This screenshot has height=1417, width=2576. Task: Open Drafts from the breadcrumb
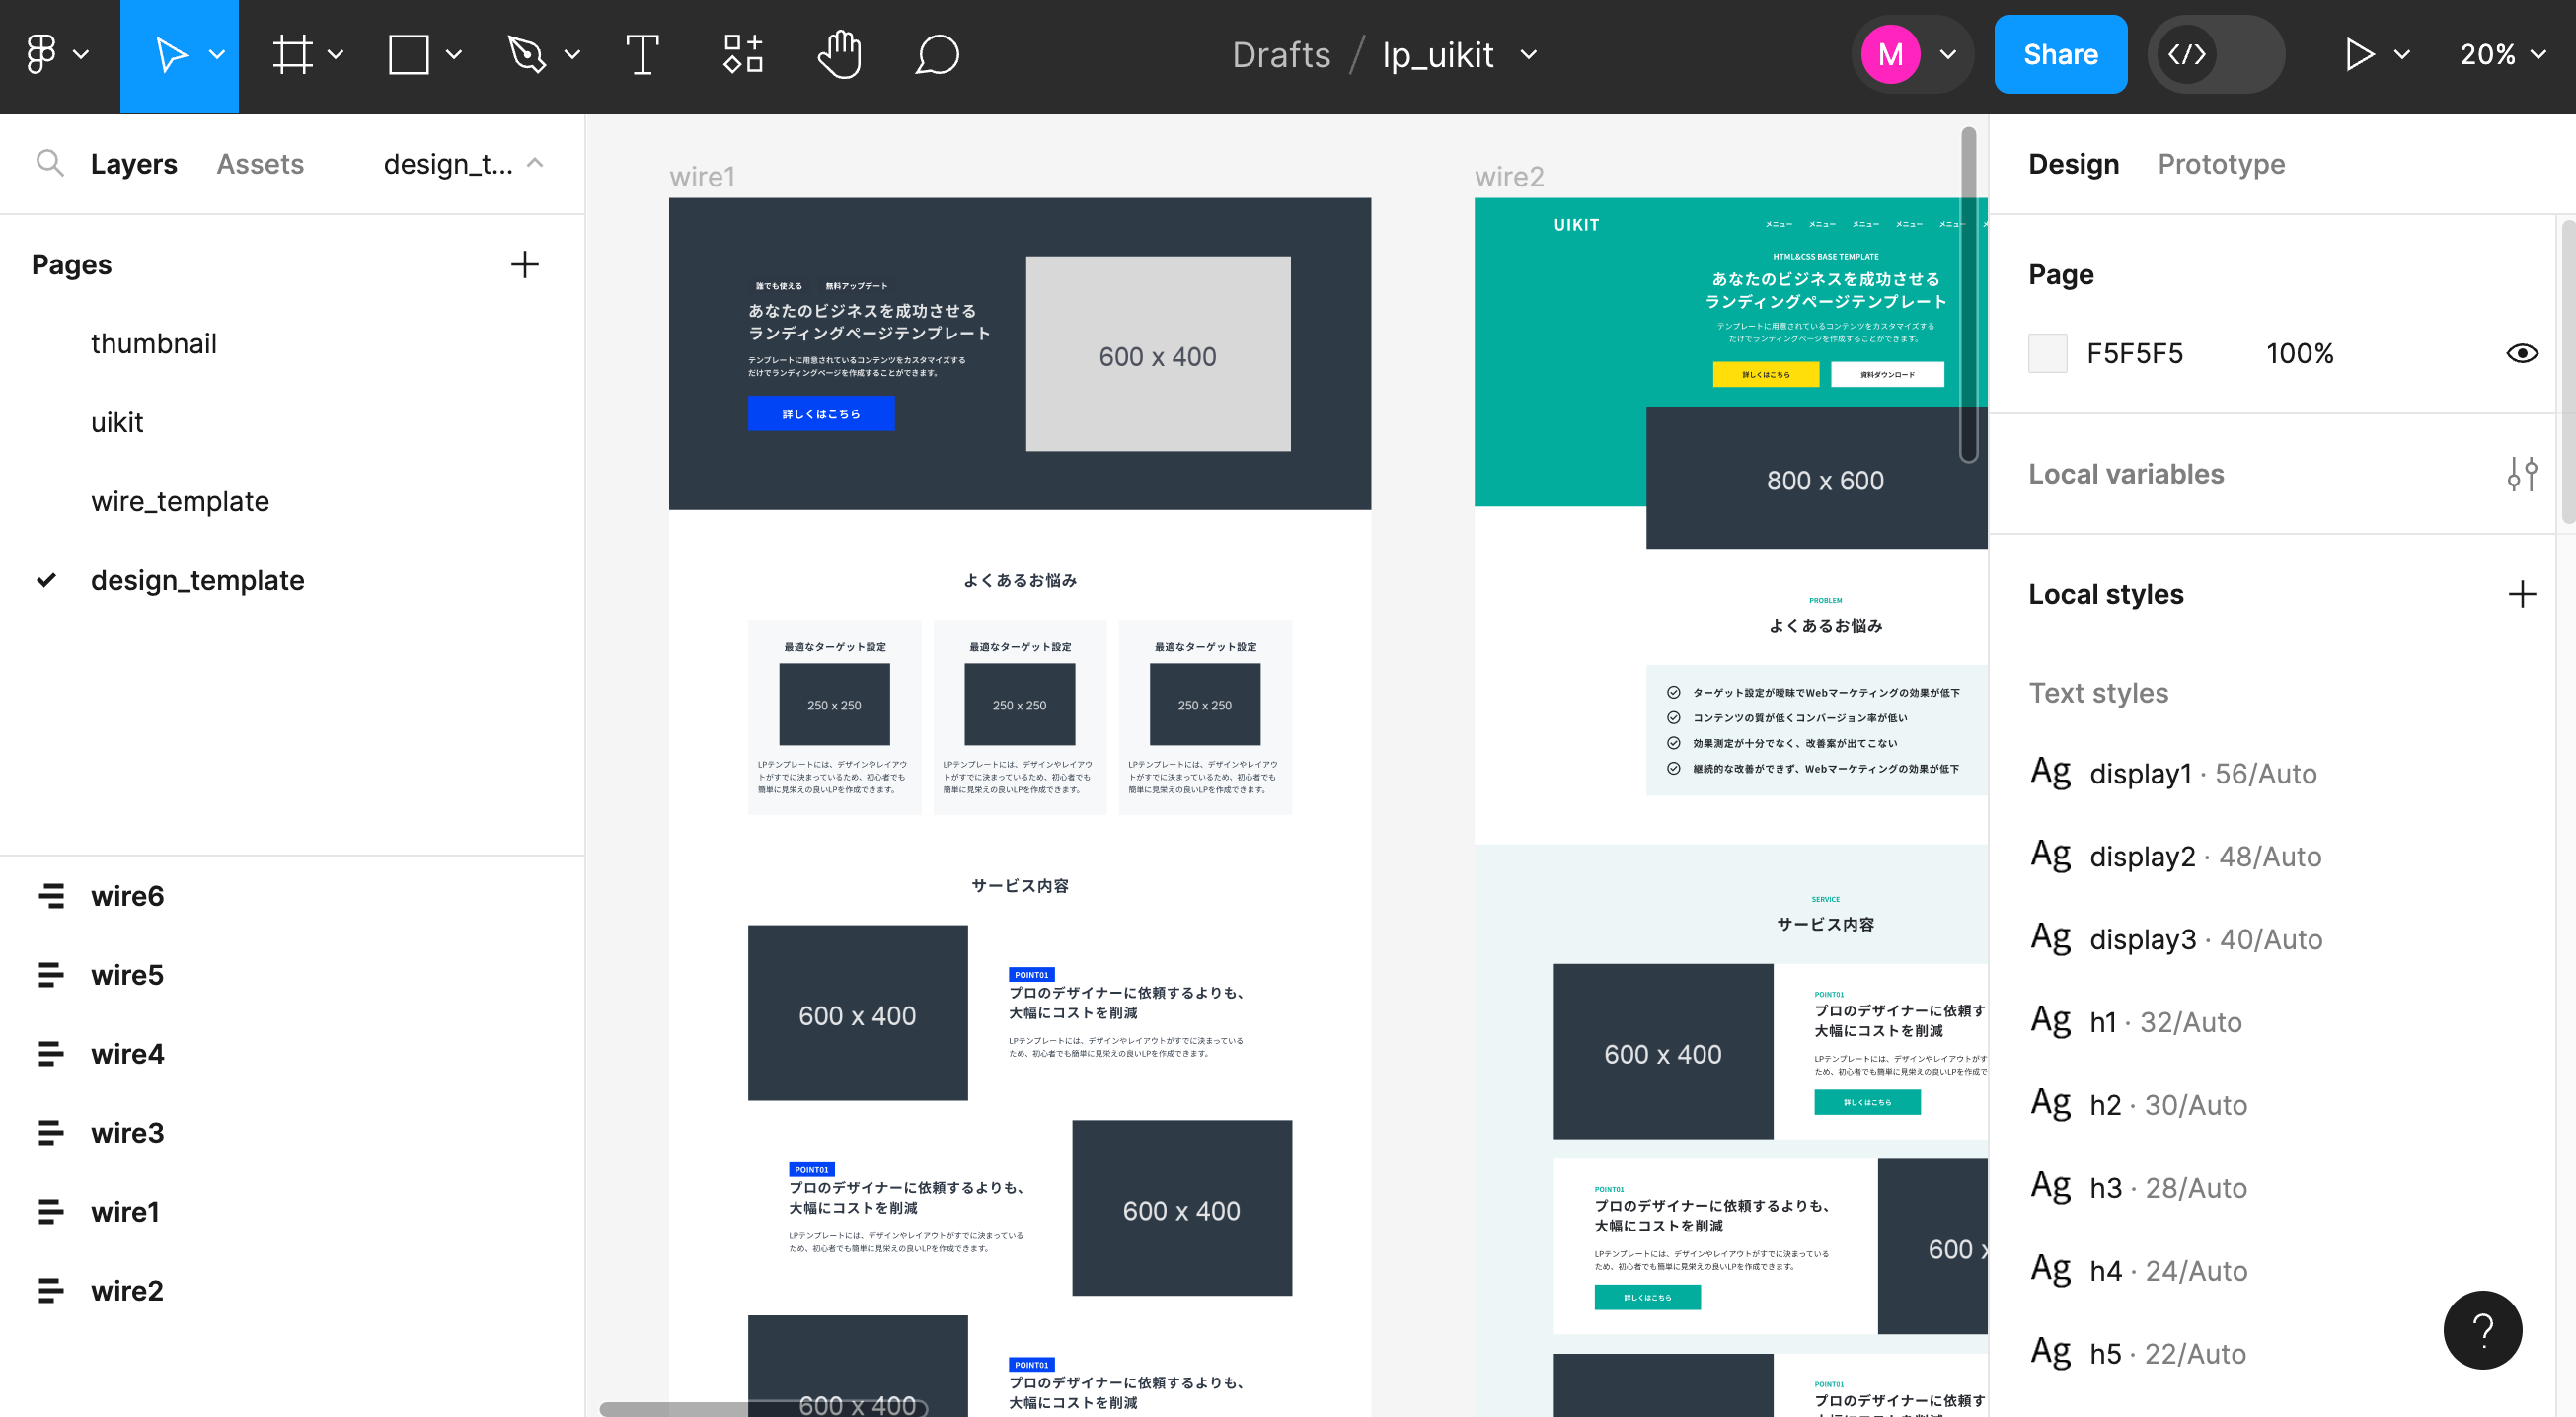[1281, 54]
